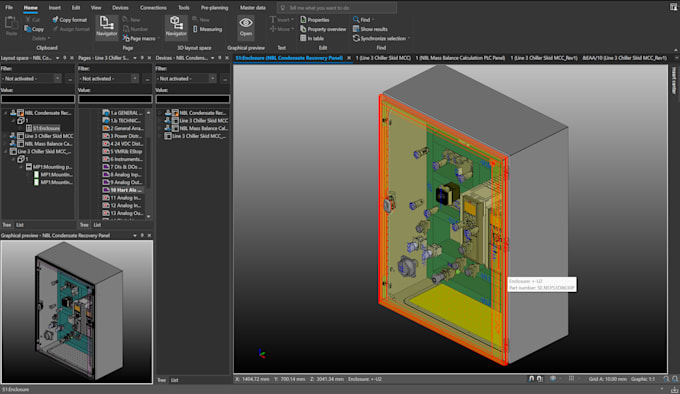Pin the Graphical preview panel
This screenshot has width=680, height=394.
point(142,235)
